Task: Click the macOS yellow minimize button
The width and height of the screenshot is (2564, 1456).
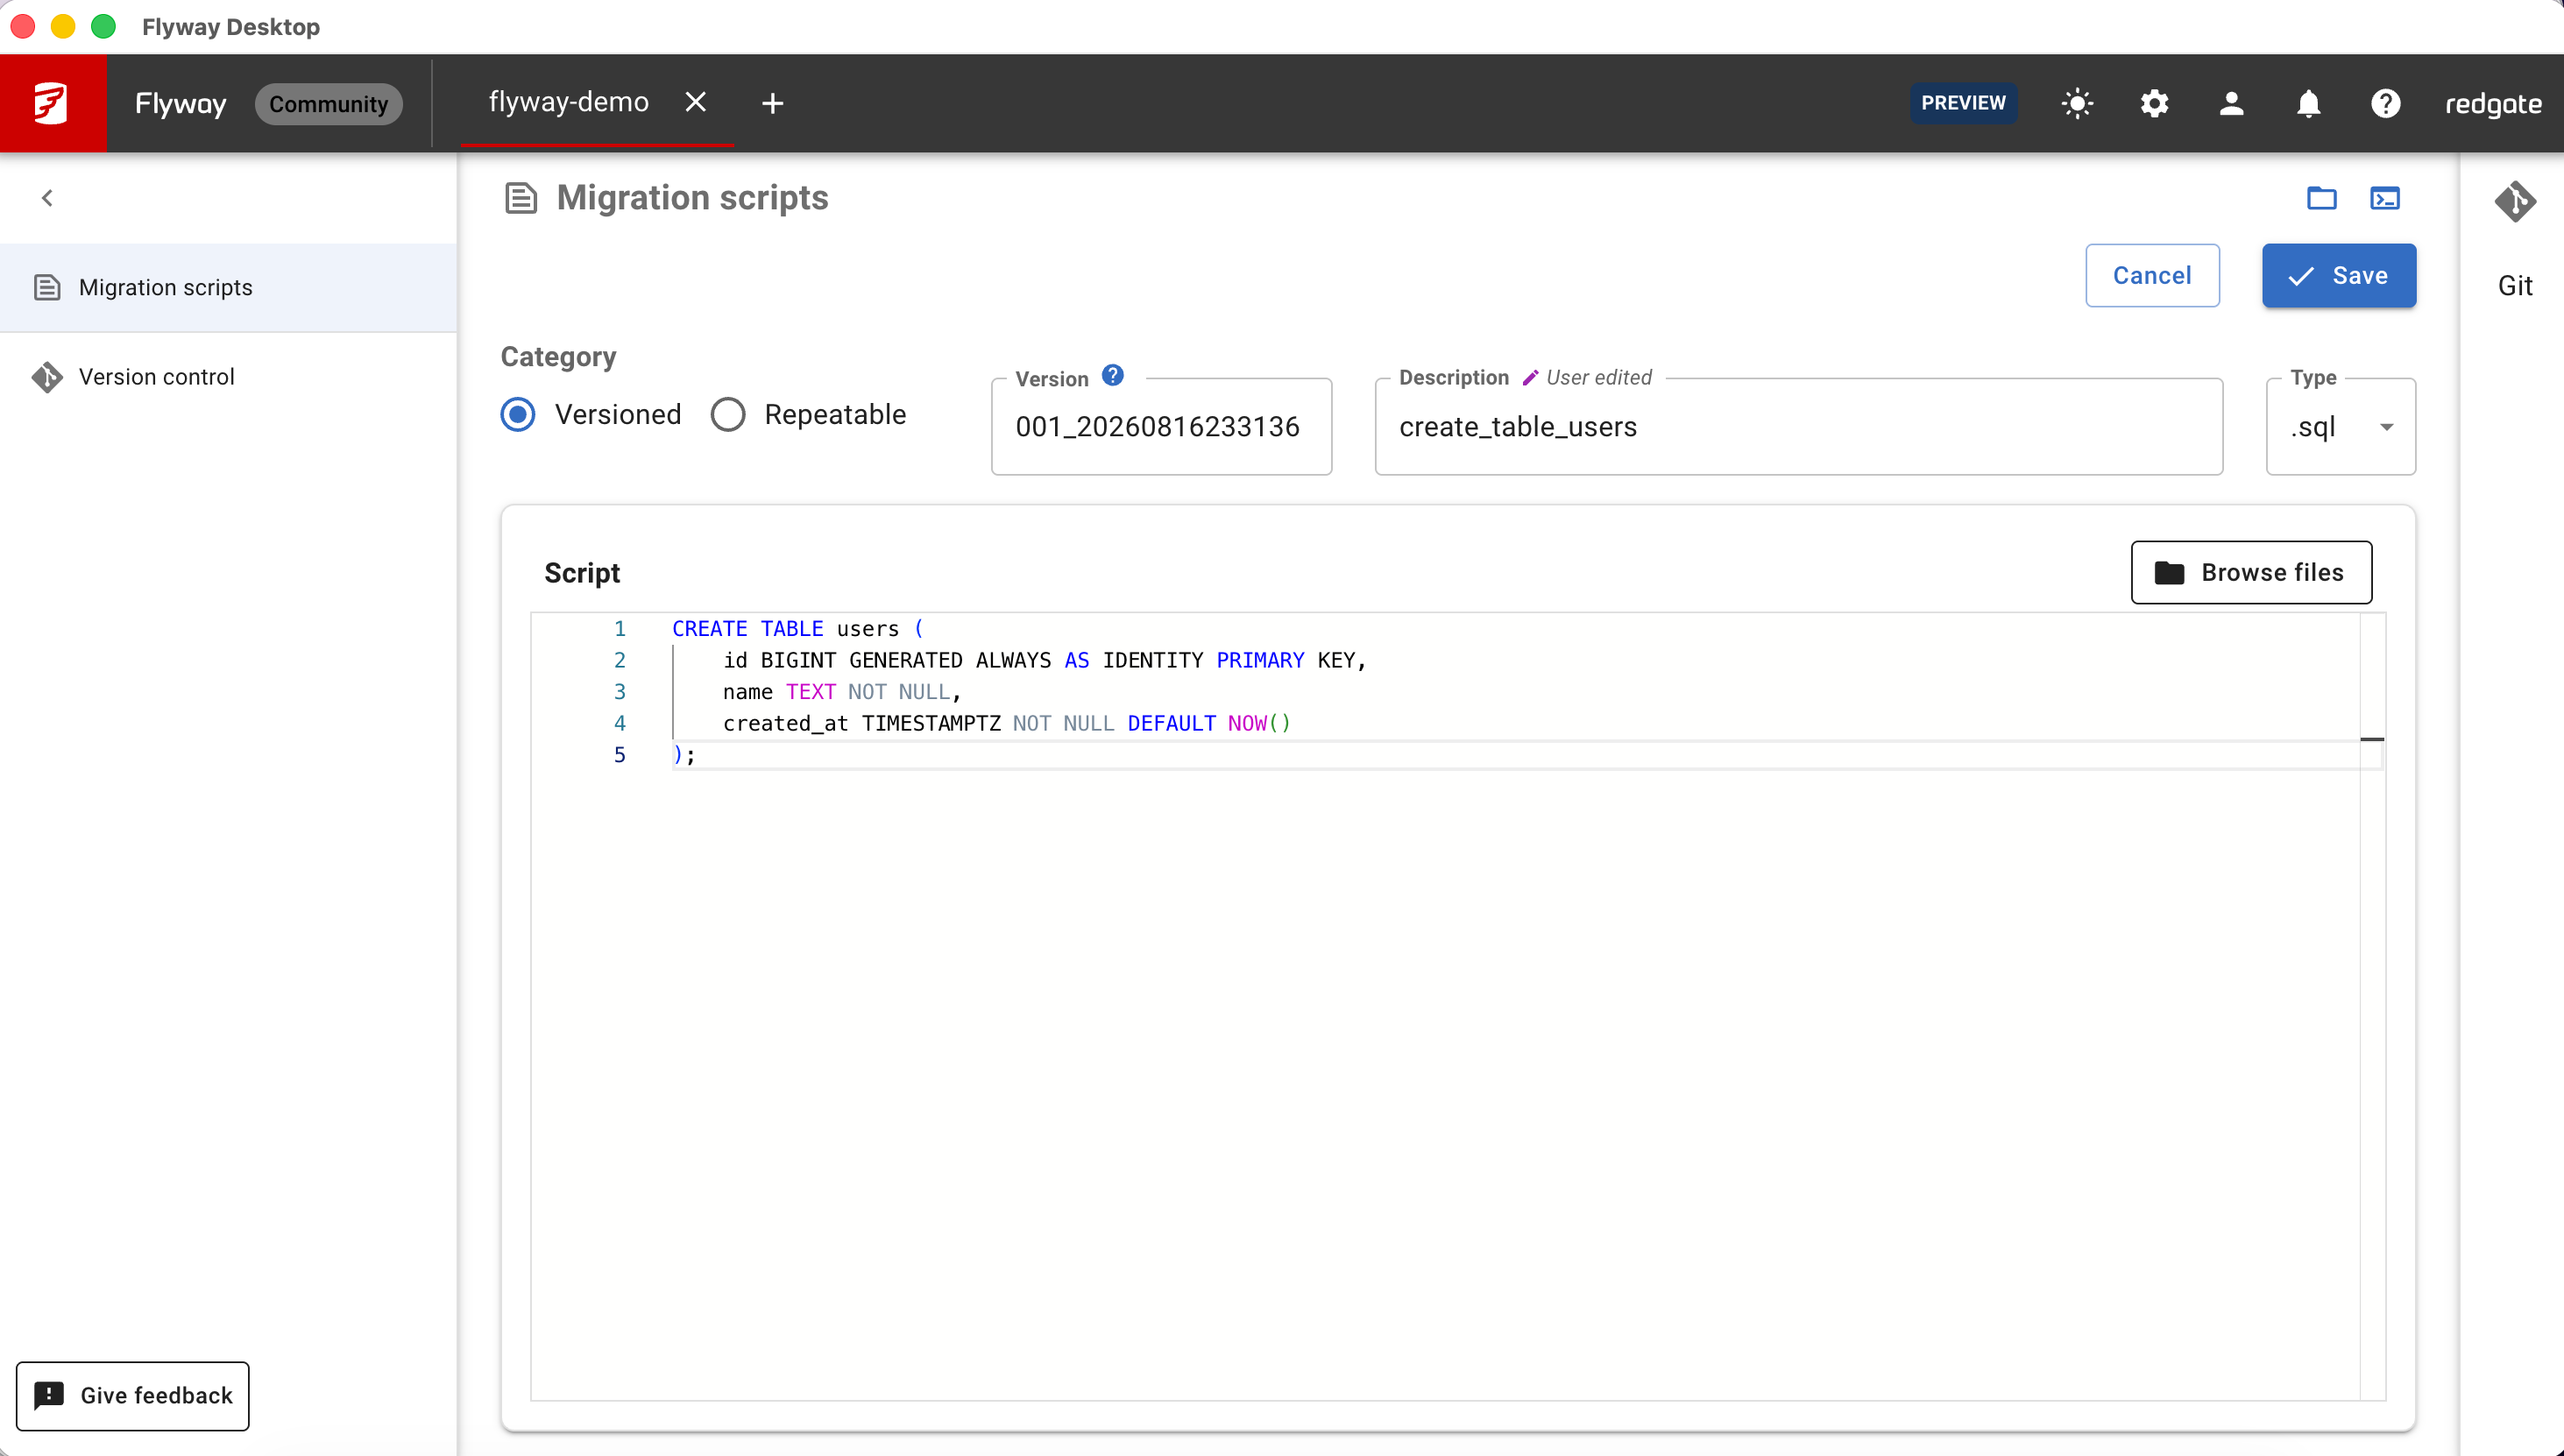Action: [x=63, y=26]
